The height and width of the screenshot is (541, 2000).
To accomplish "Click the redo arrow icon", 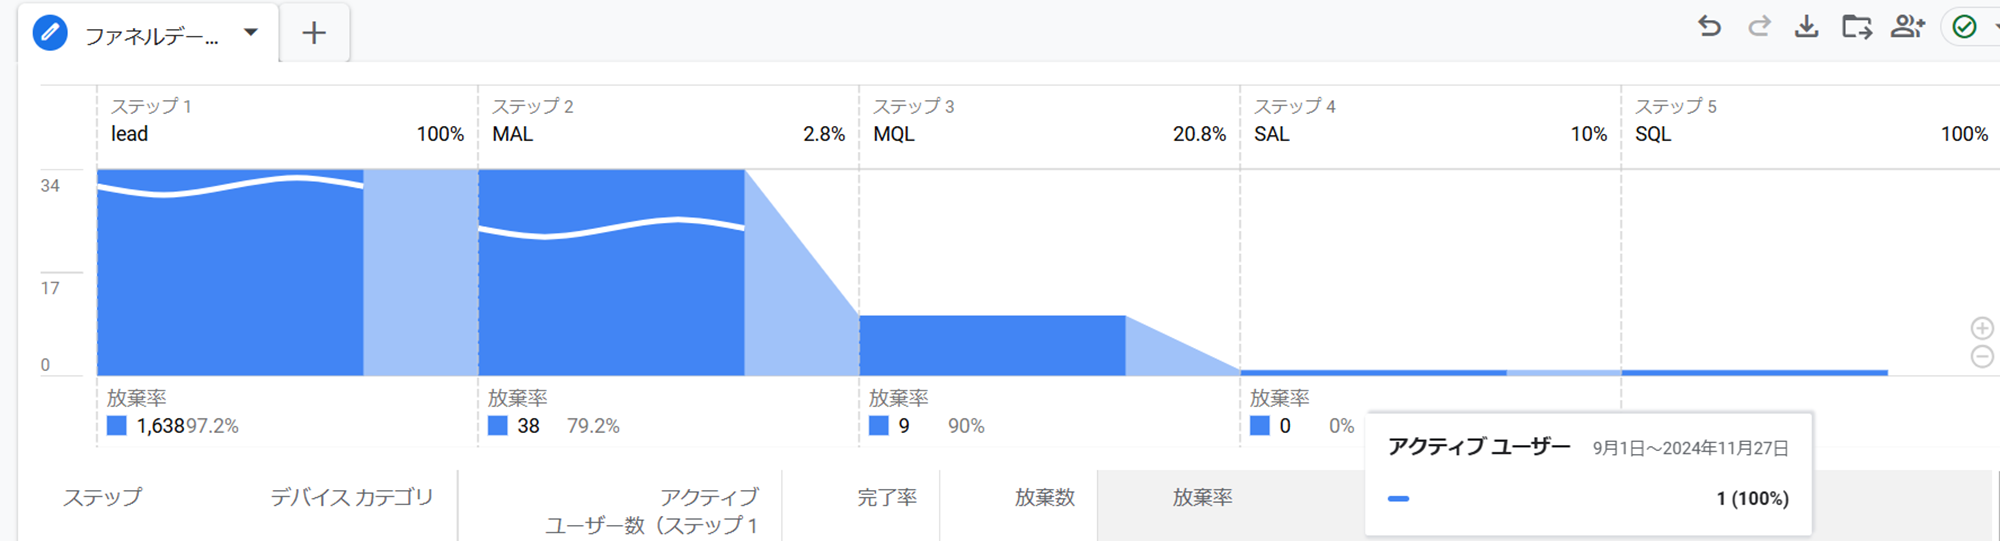I will coord(1759,27).
